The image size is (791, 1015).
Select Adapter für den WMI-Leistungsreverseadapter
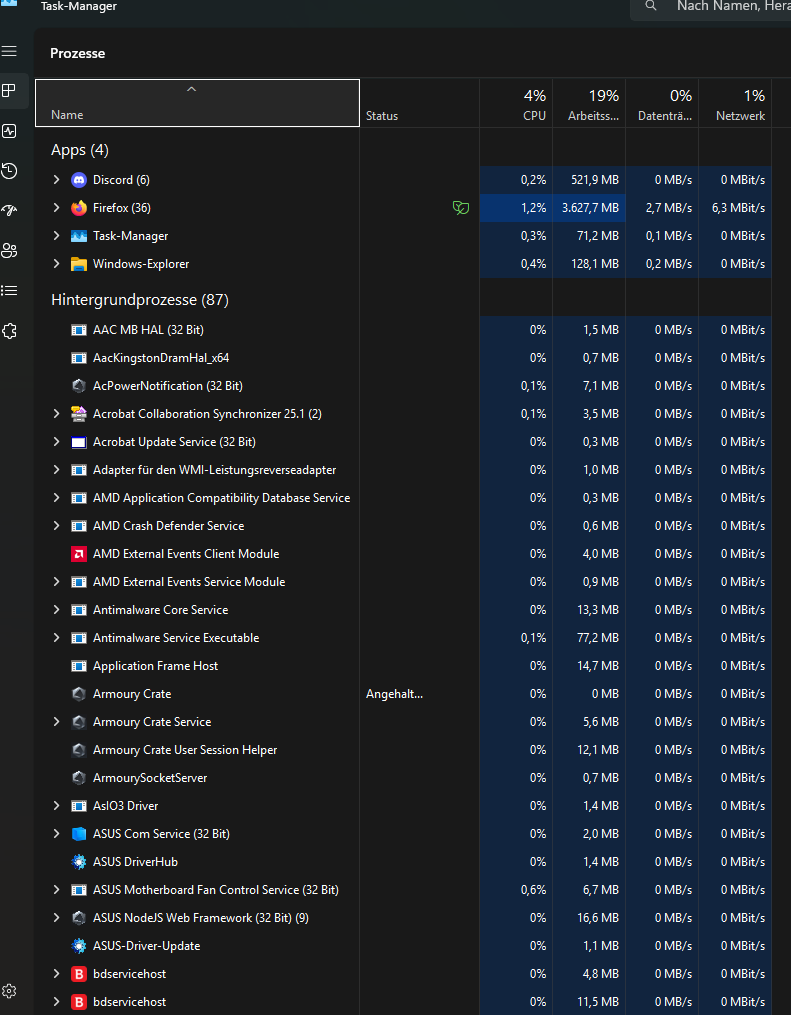click(x=403, y=470)
